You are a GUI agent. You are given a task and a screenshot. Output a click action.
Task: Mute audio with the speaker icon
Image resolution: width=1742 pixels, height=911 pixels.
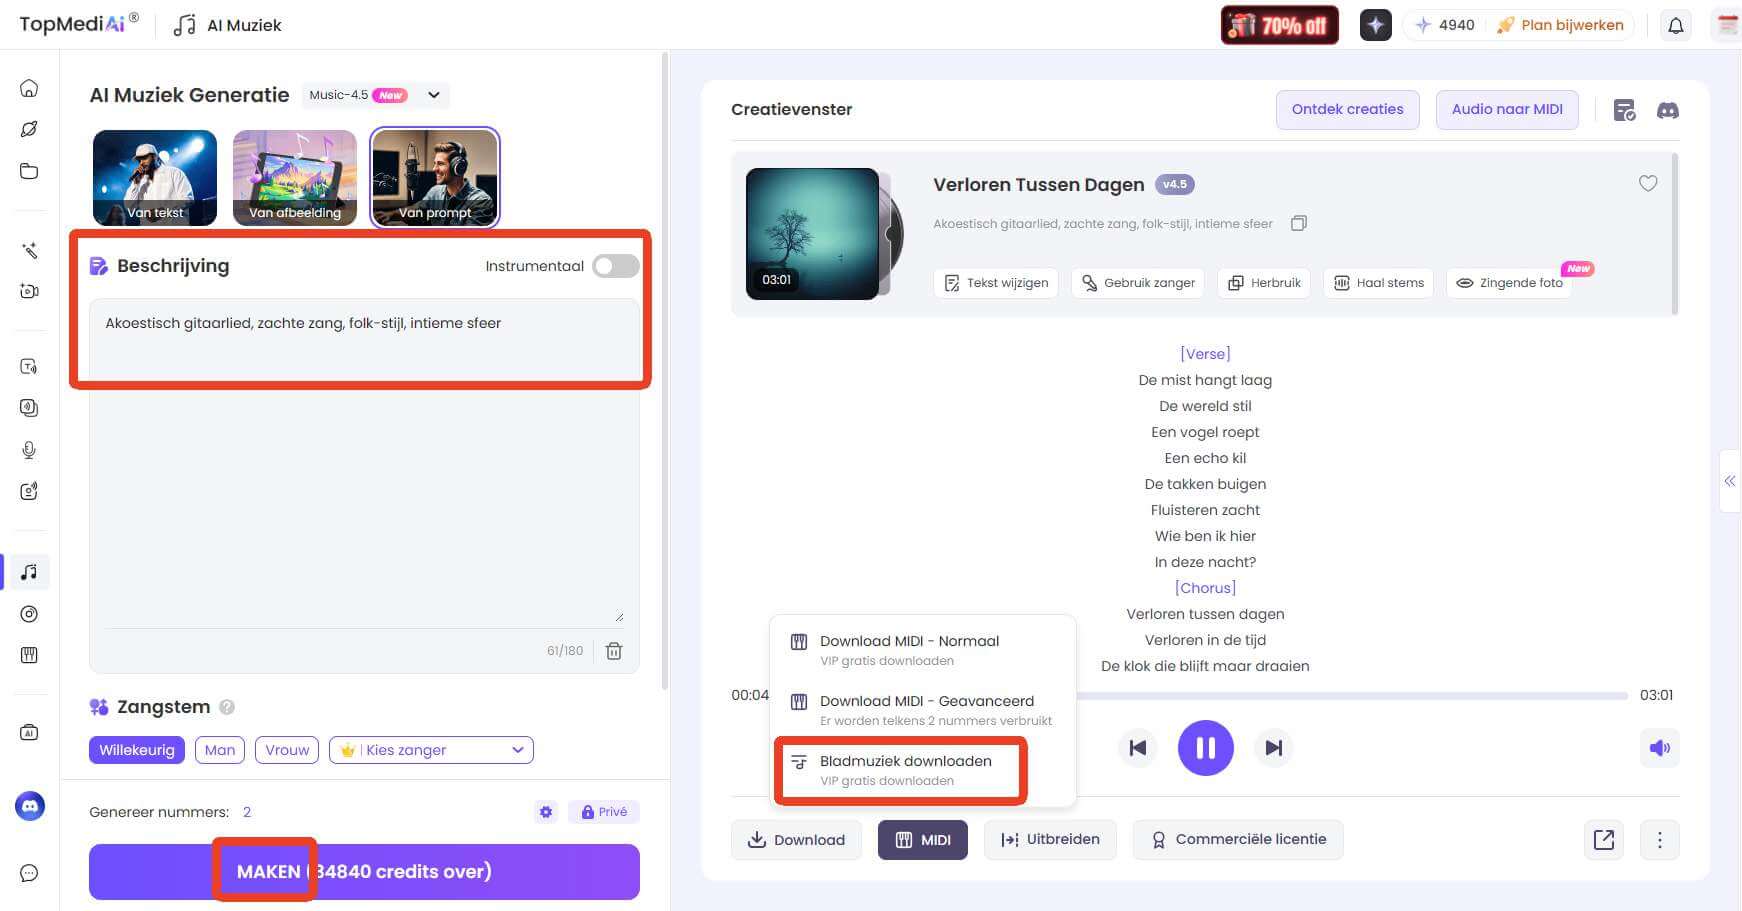click(x=1659, y=748)
